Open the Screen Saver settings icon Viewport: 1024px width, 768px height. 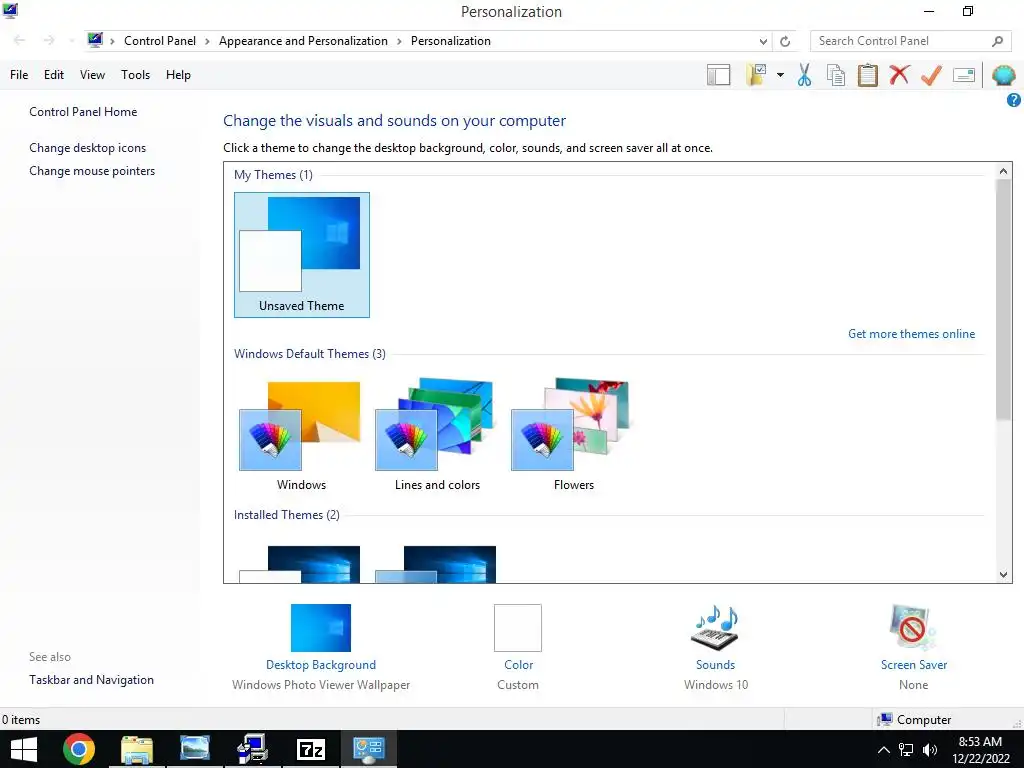[x=913, y=628]
